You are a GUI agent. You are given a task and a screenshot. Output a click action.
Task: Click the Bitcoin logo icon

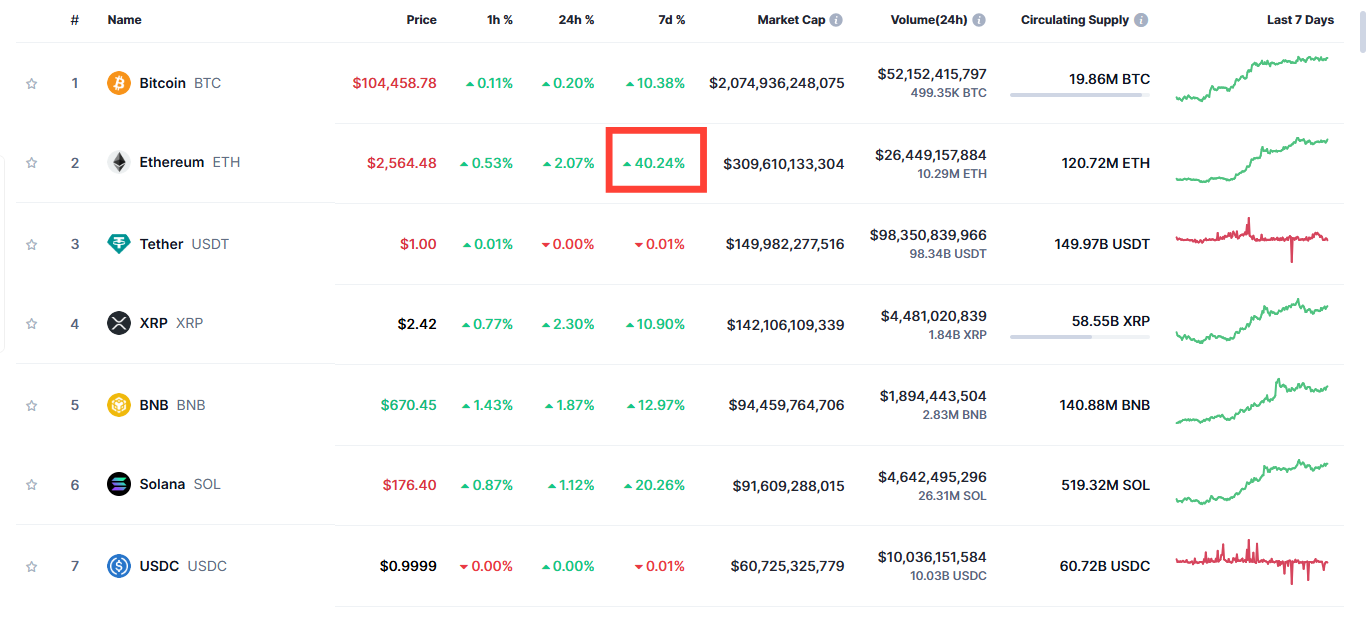119,83
